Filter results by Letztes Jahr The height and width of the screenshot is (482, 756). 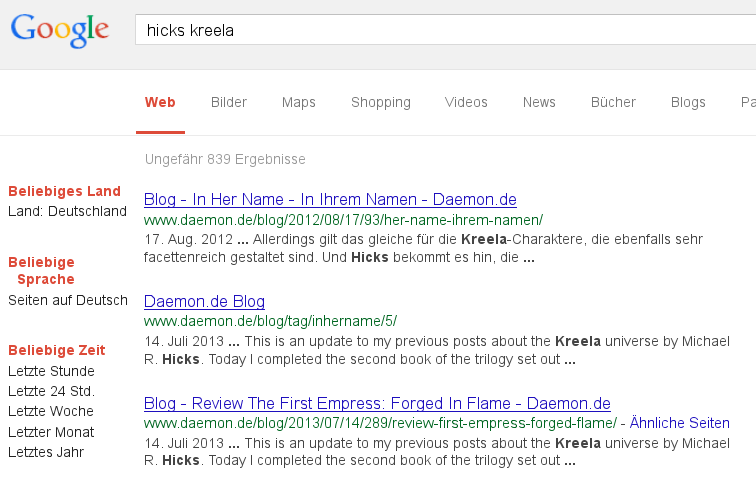46,452
